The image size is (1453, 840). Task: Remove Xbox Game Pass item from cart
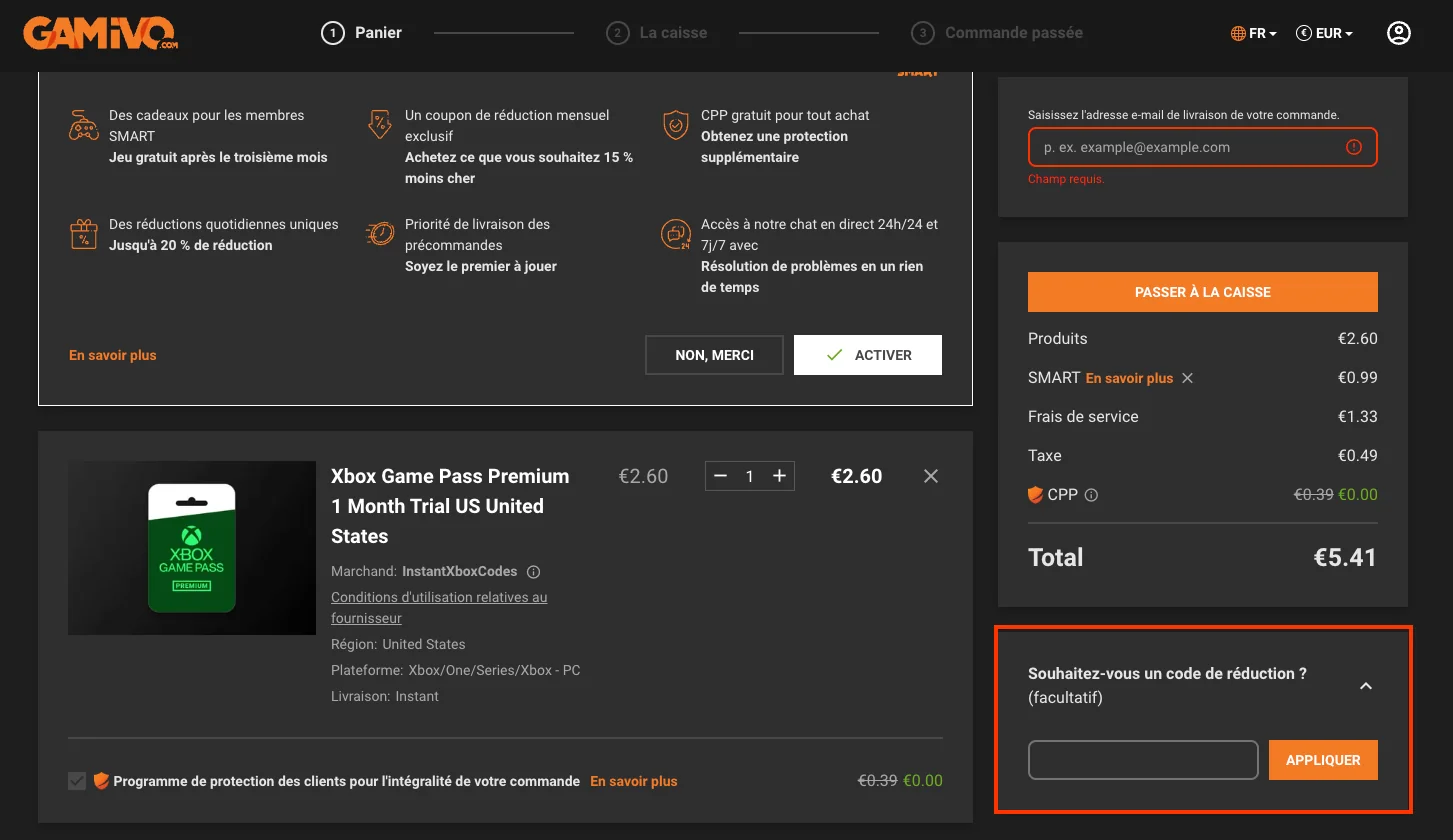pos(931,476)
